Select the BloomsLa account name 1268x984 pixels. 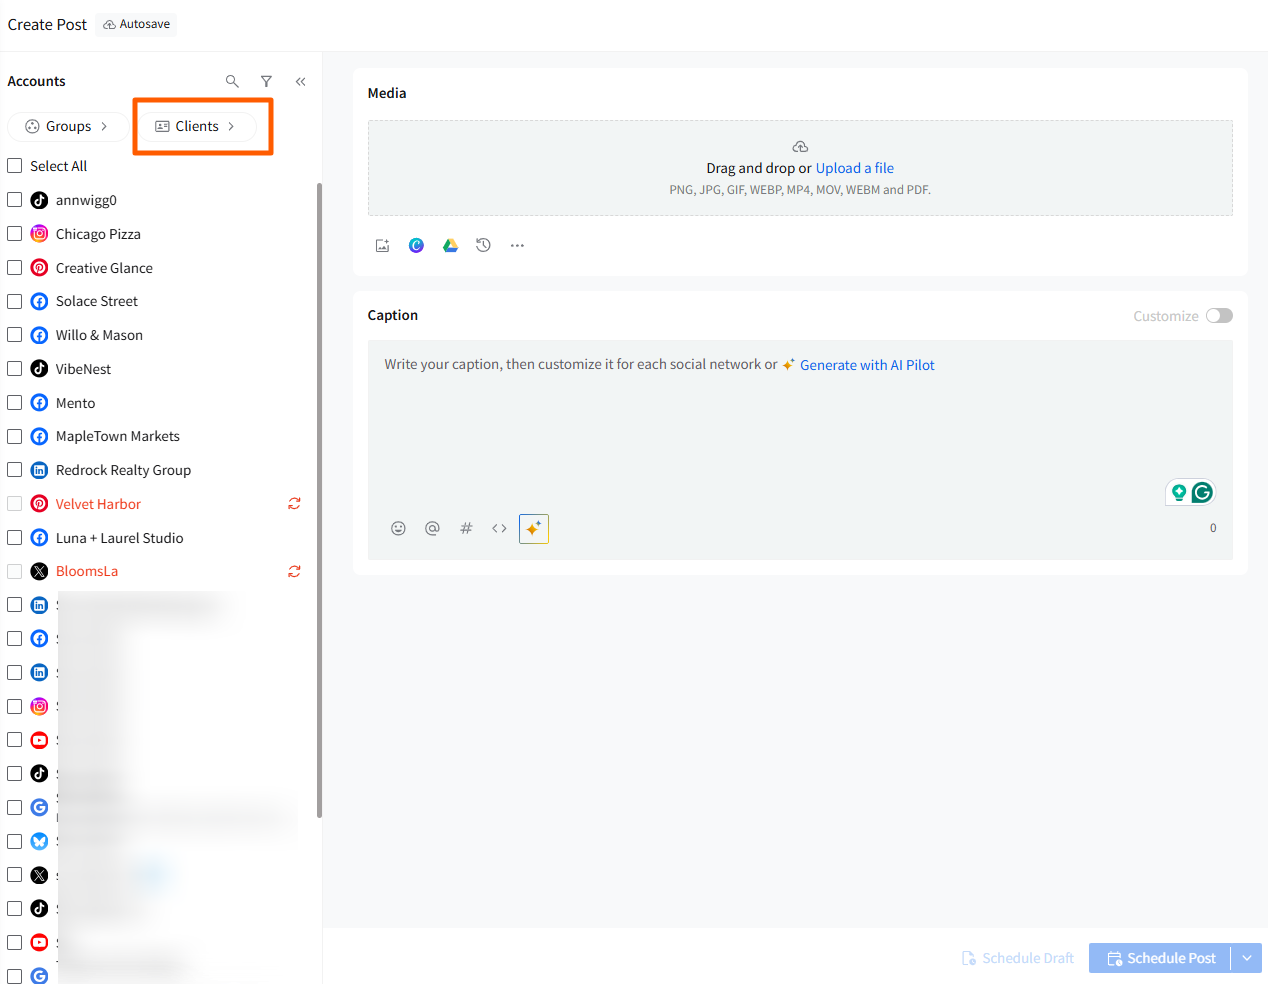pyautogui.click(x=87, y=571)
